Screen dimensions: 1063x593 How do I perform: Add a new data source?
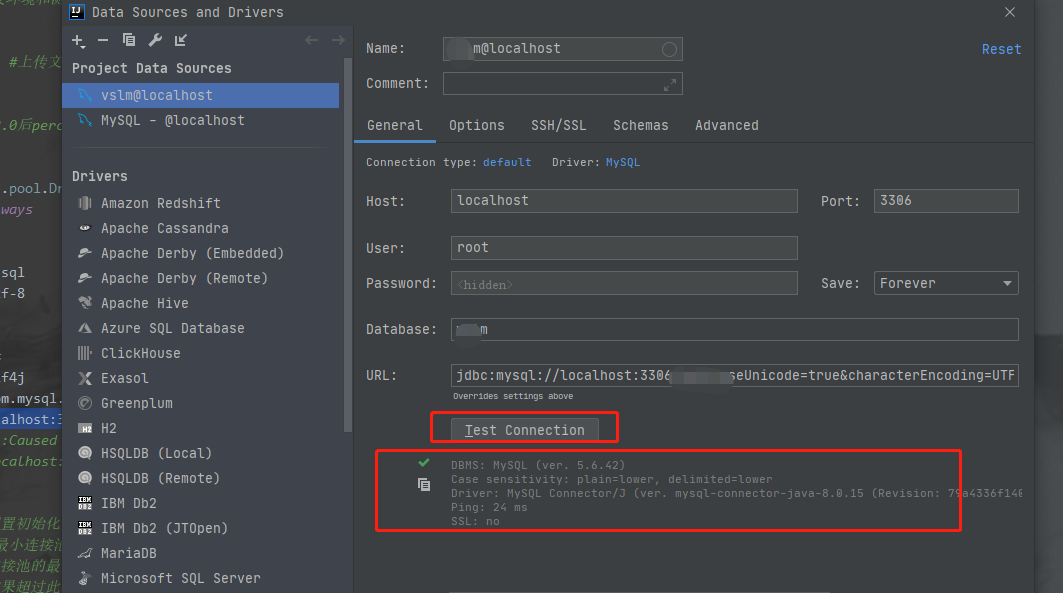78,42
